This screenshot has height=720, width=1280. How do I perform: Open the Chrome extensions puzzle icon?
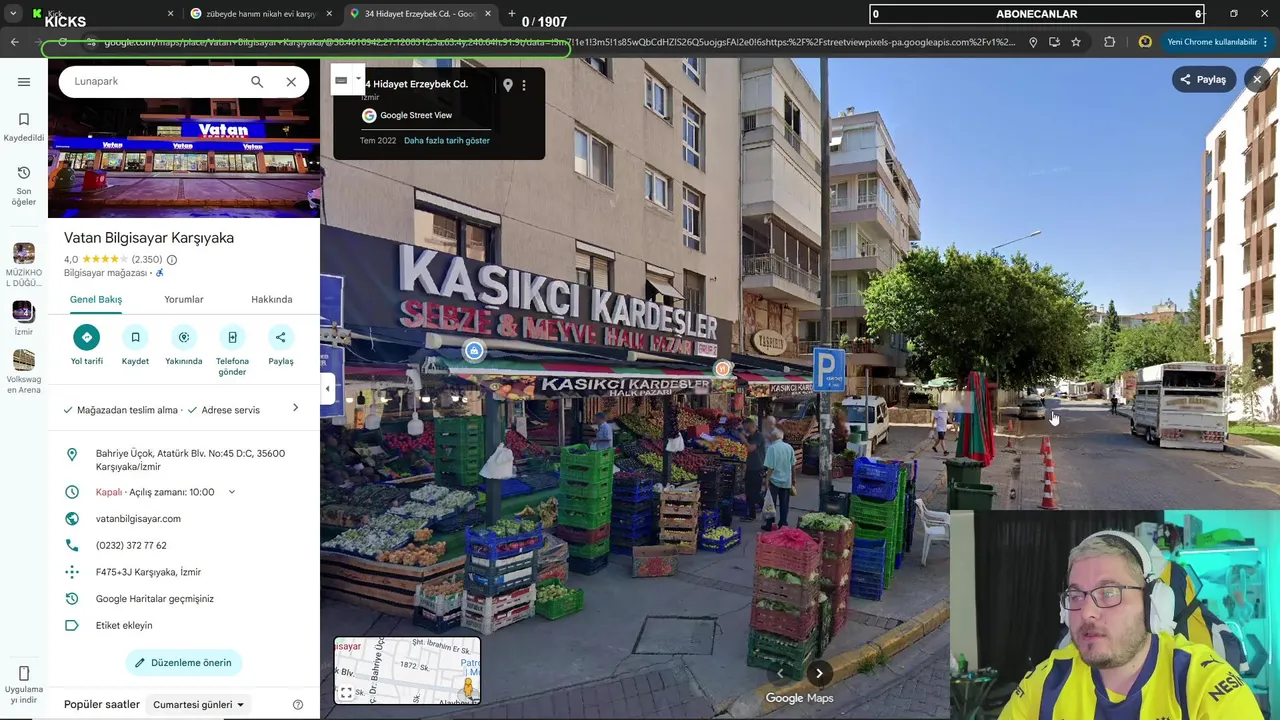pyautogui.click(x=1110, y=42)
